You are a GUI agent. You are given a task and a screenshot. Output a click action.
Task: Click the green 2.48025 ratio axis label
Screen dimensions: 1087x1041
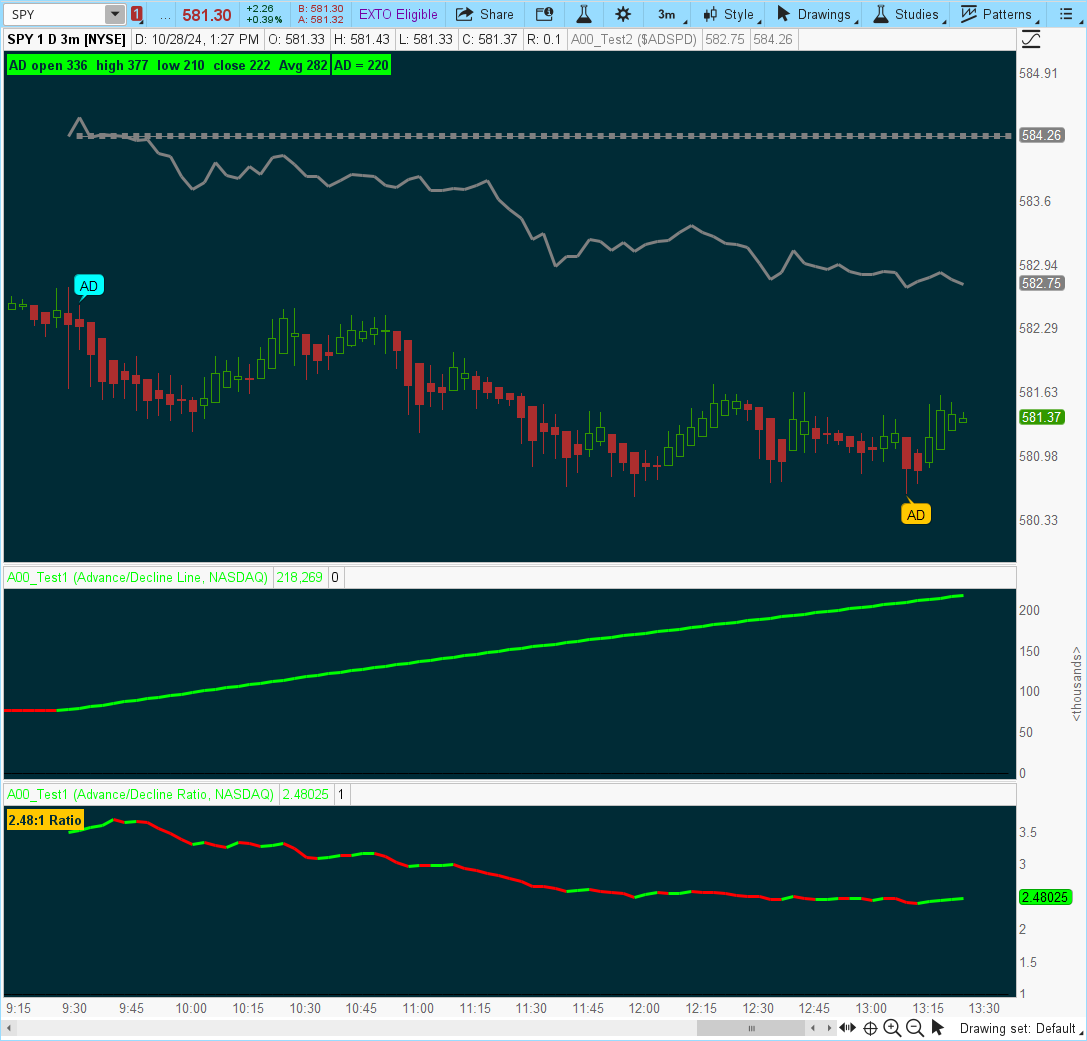coord(1045,897)
